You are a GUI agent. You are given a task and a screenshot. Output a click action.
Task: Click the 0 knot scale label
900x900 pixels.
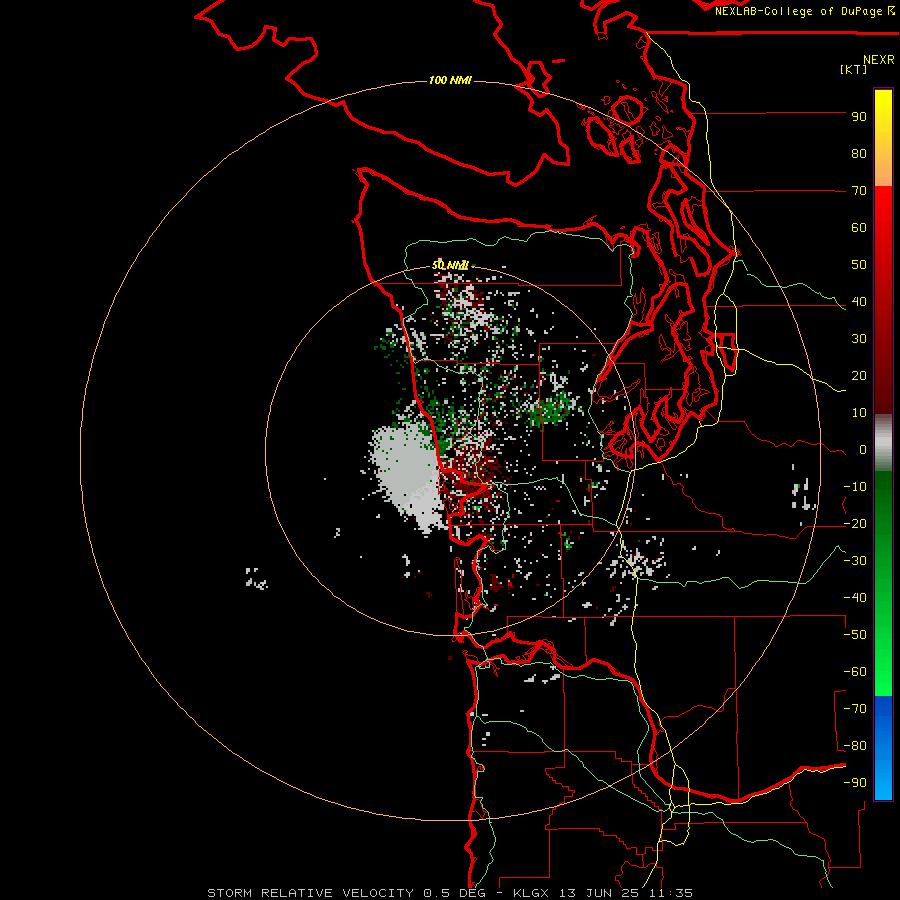pyautogui.click(x=863, y=450)
